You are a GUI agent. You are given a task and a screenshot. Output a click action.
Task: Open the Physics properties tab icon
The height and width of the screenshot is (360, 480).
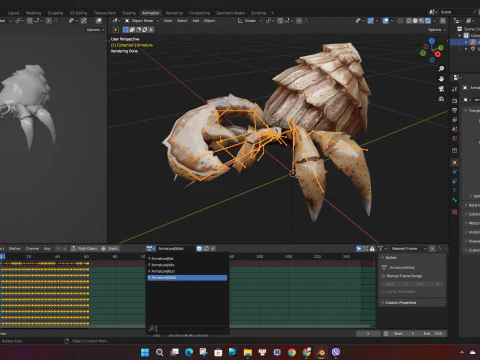[455, 172]
